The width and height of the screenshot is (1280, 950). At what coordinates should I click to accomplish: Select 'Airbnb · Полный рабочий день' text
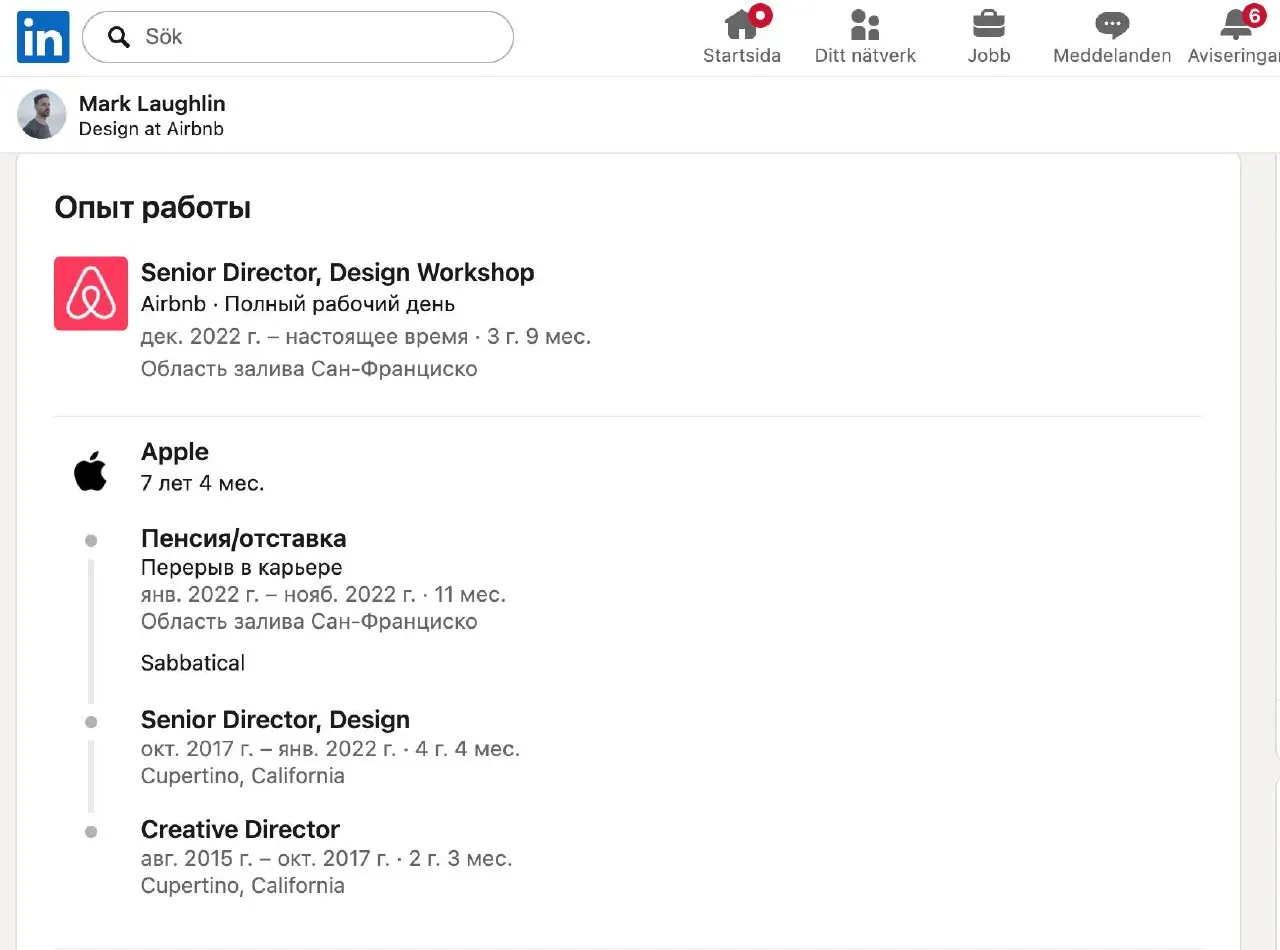[x=298, y=304]
